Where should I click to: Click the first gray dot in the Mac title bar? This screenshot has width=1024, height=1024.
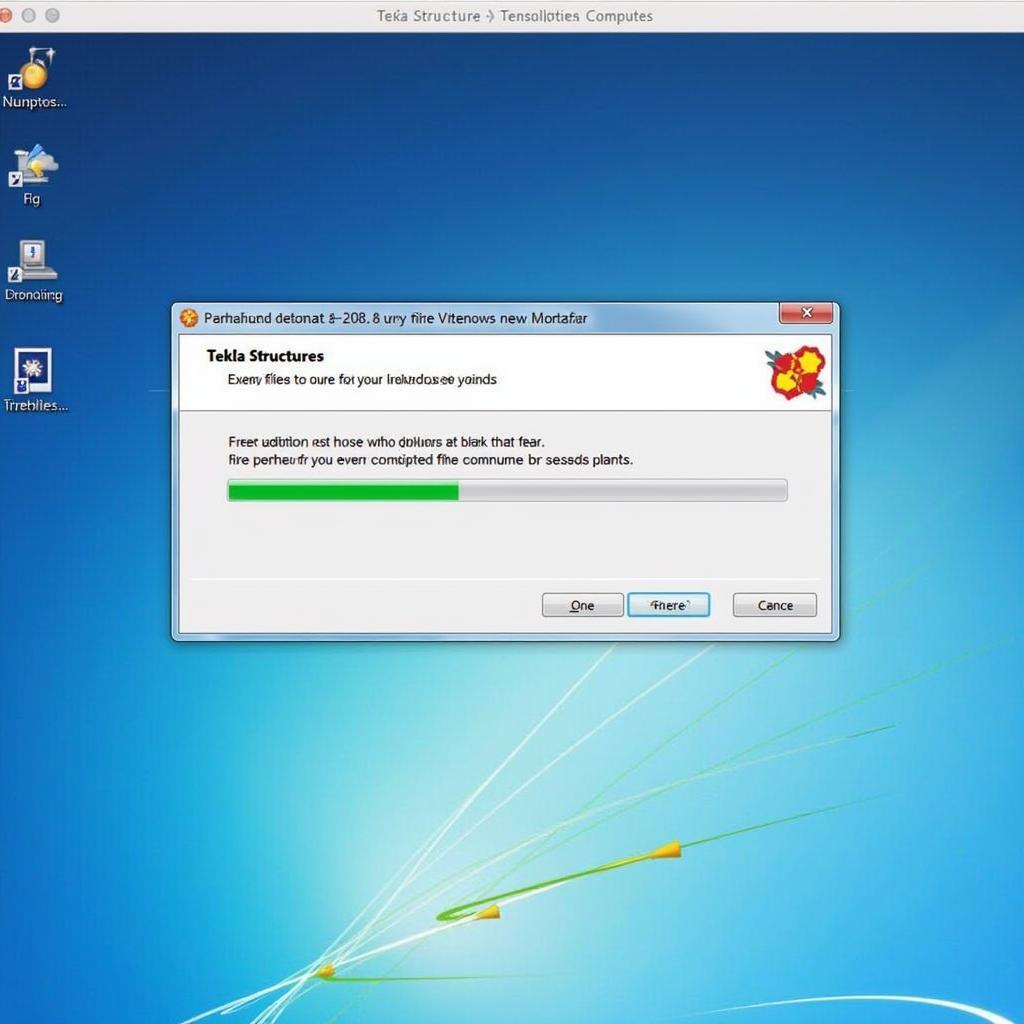pos(29,15)
